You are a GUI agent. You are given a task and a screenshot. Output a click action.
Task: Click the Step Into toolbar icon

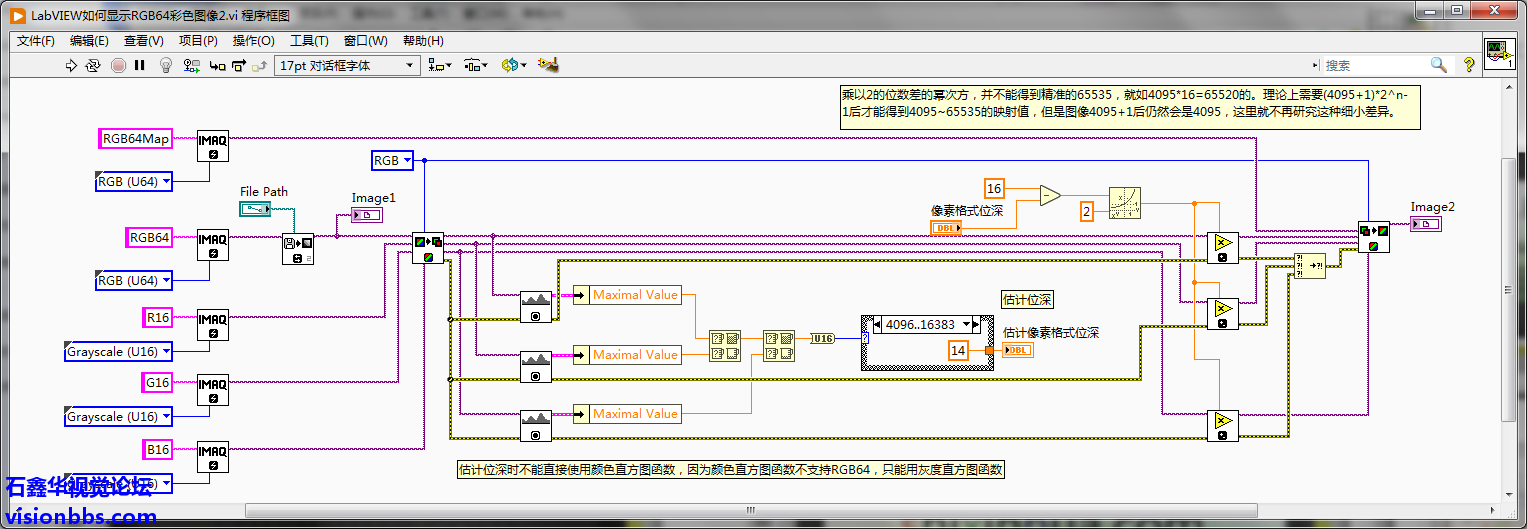pos(217,66)
